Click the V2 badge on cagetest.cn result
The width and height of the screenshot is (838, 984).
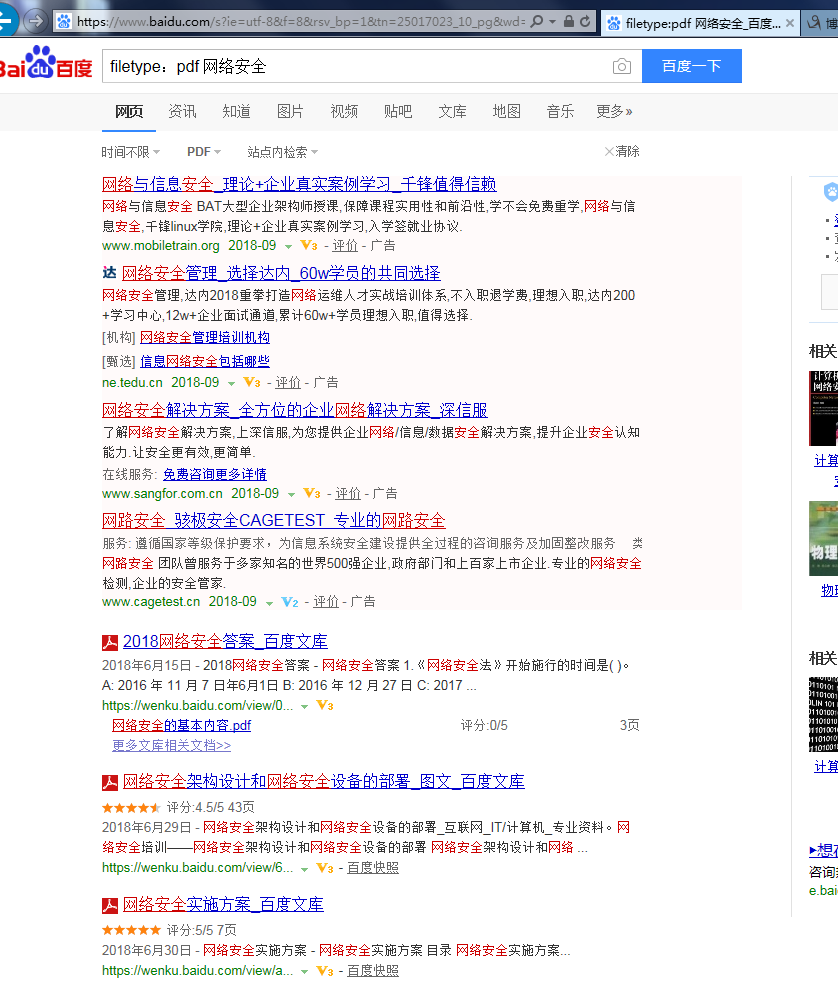click(x=290, y=602)
